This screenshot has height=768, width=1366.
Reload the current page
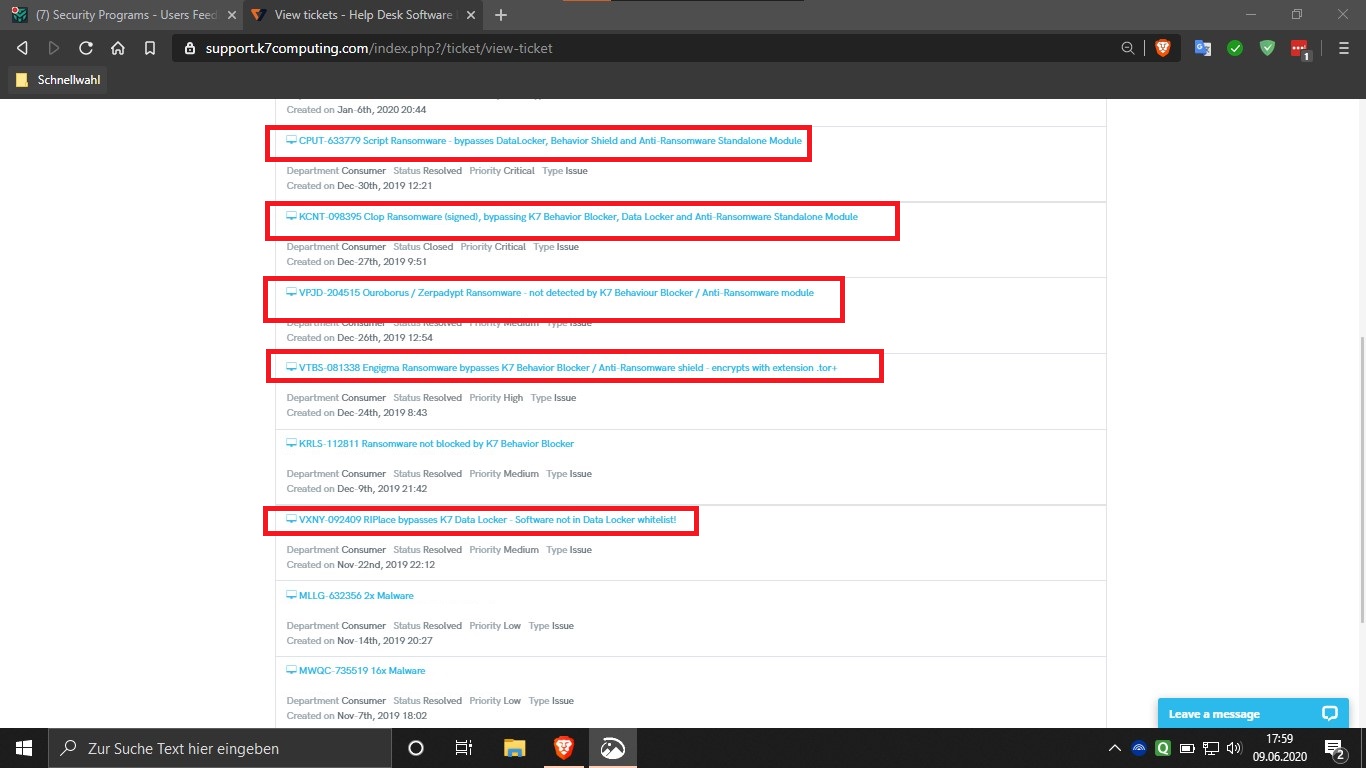tap(86, 48)
